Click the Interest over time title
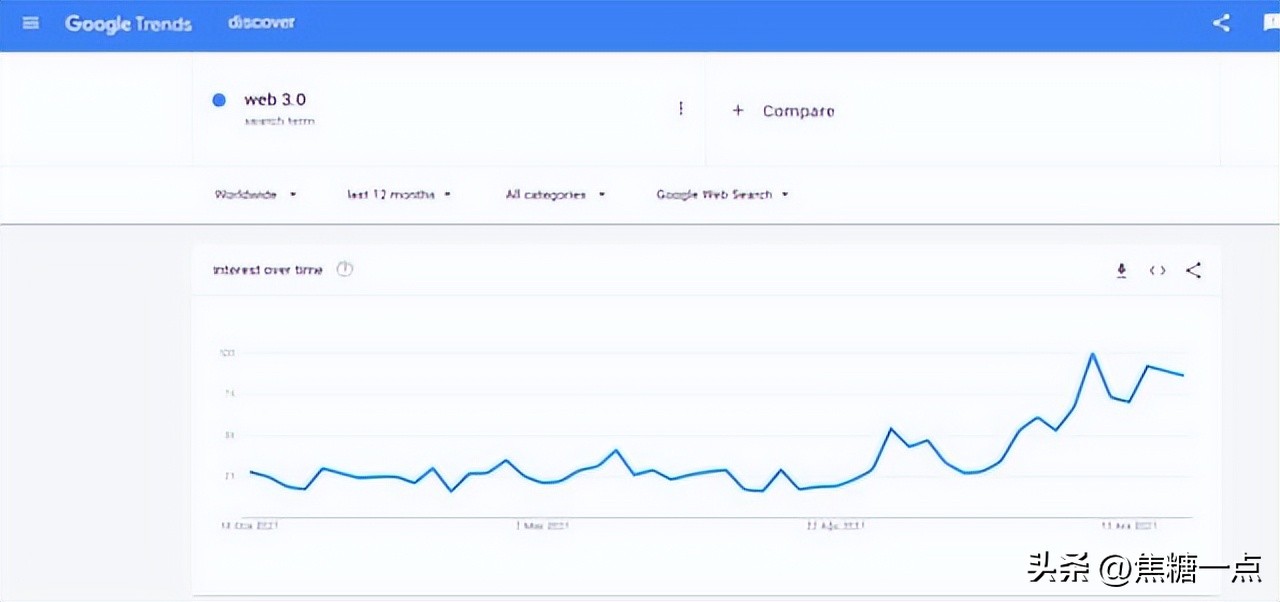Viewport: 1280px width, 602px height. tap(267, 270)
